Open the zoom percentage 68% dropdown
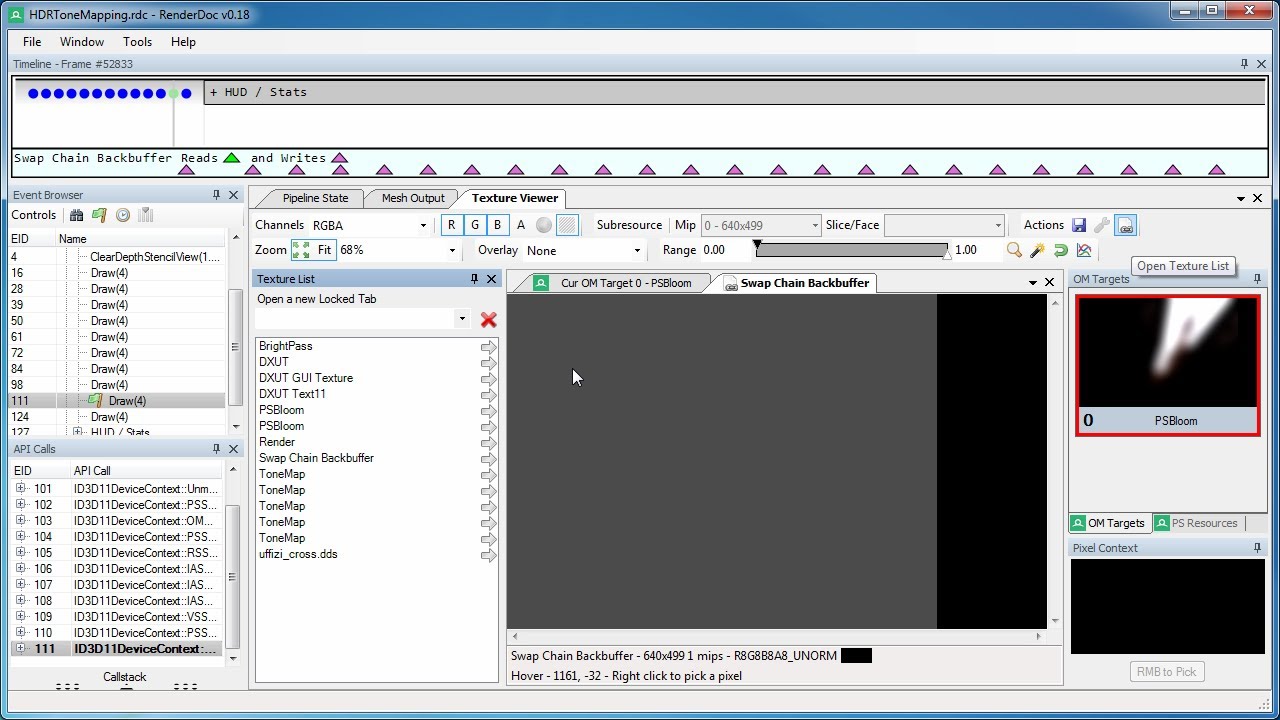The height and width of the screenshot is (720, 1280). coord(452,251)
